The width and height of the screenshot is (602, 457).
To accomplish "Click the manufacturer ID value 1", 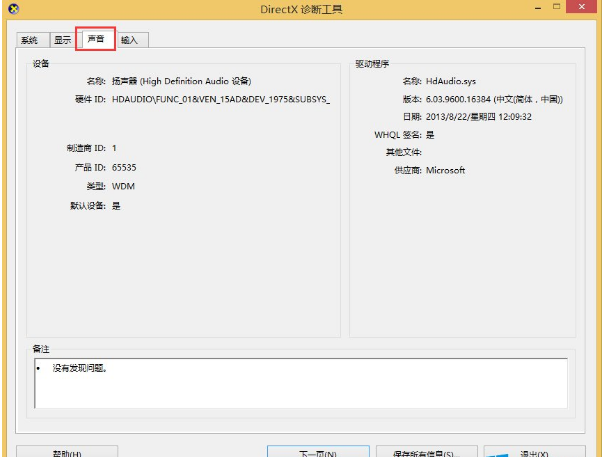I will coord(114,148).
